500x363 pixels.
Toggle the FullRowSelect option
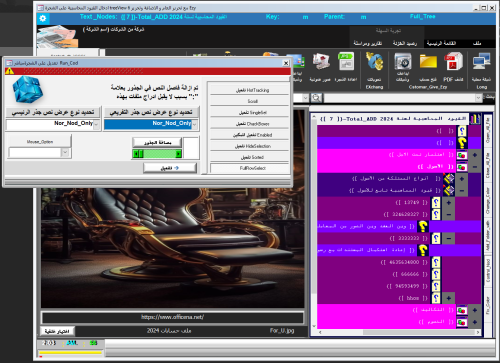pyautogui.click(x=249, y=168)
